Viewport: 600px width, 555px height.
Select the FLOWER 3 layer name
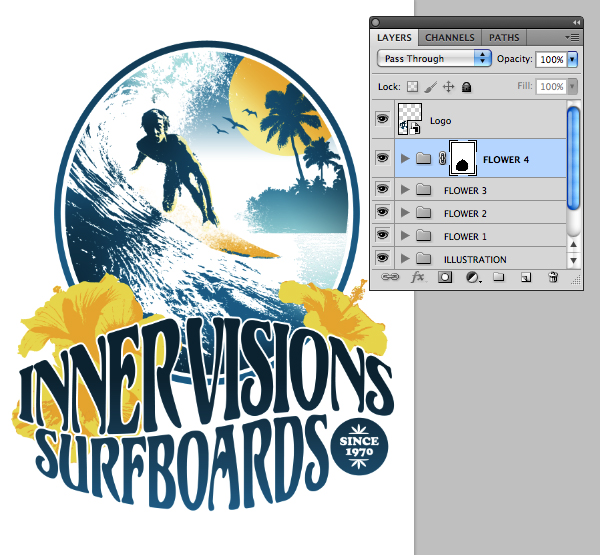(465, 190)
